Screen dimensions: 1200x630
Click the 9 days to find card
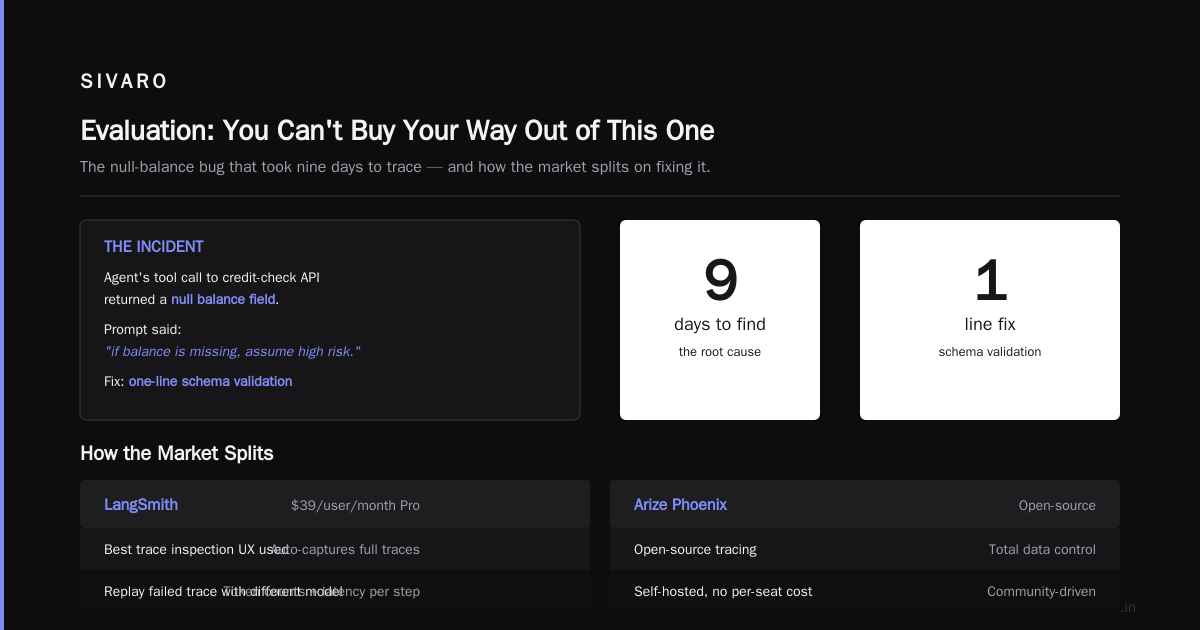[x=720, y=320]
